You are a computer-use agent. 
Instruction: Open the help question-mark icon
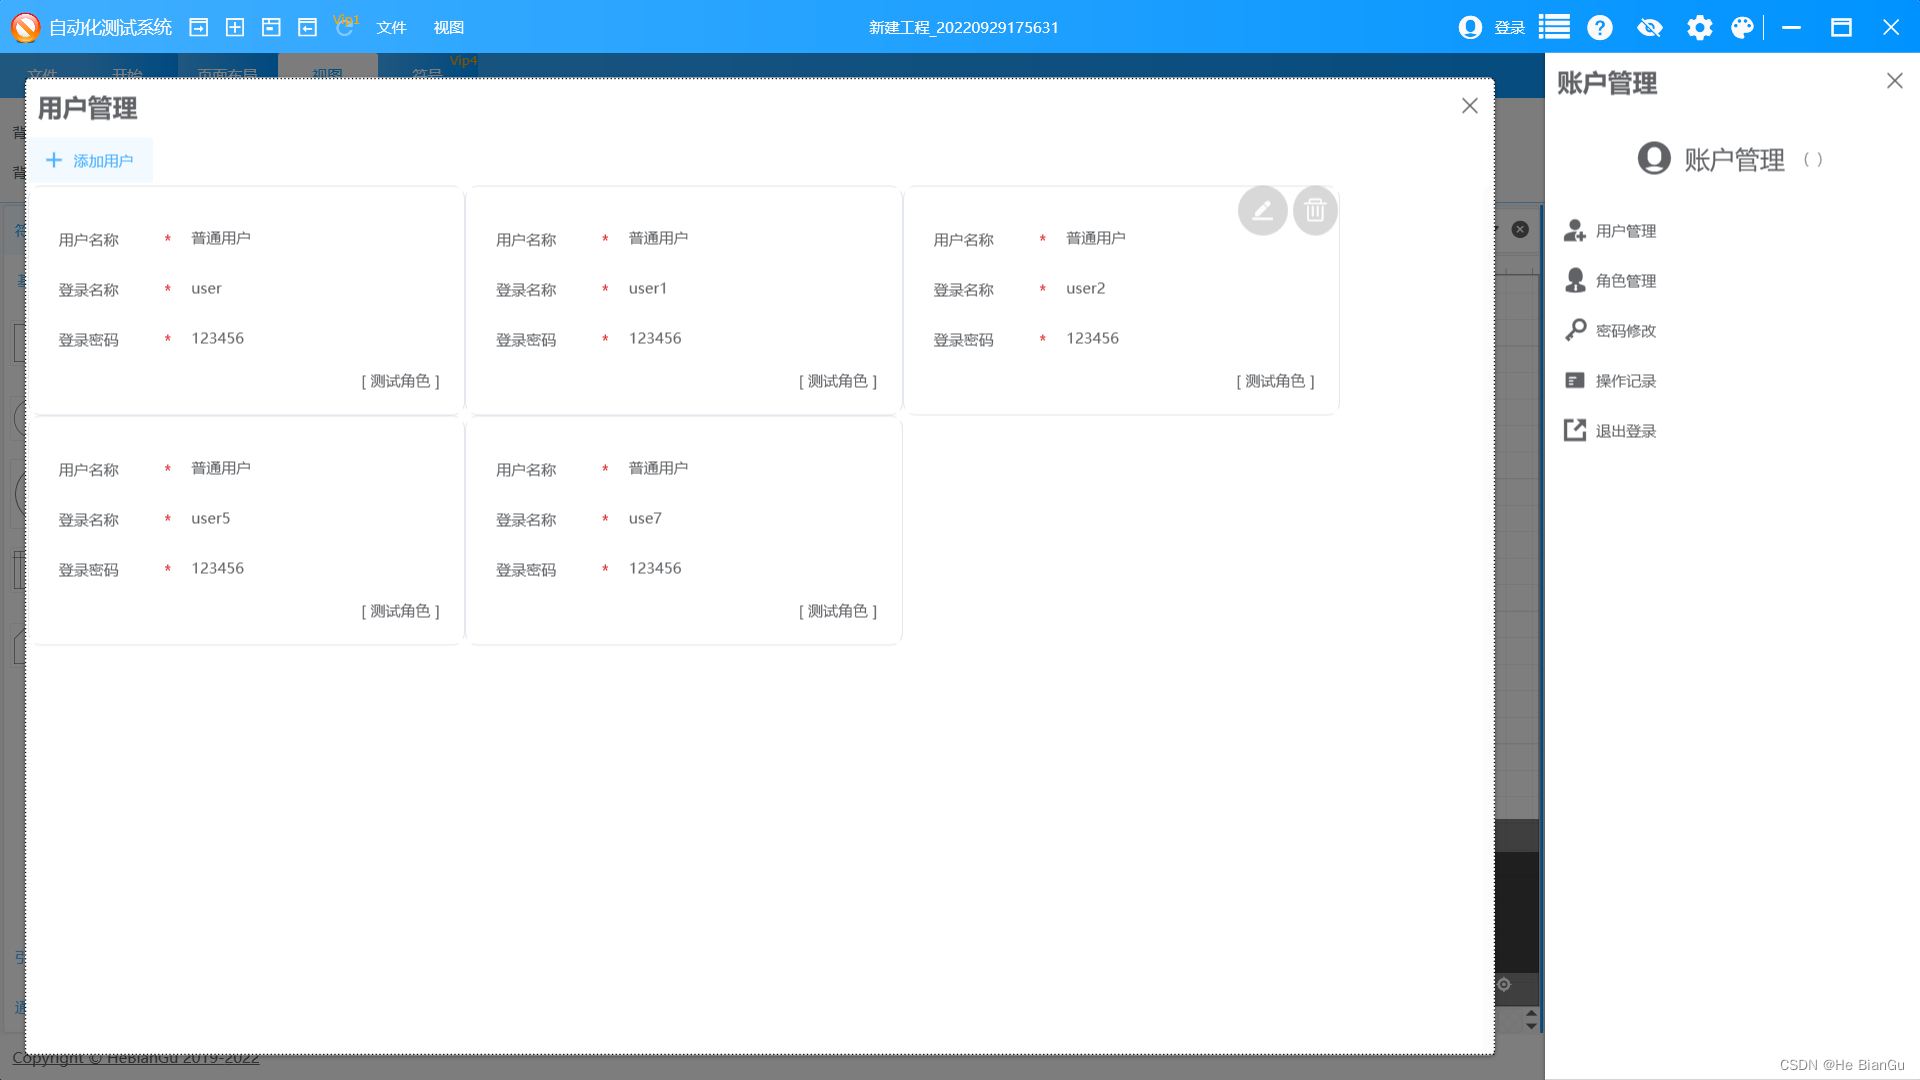[1600, 27]
